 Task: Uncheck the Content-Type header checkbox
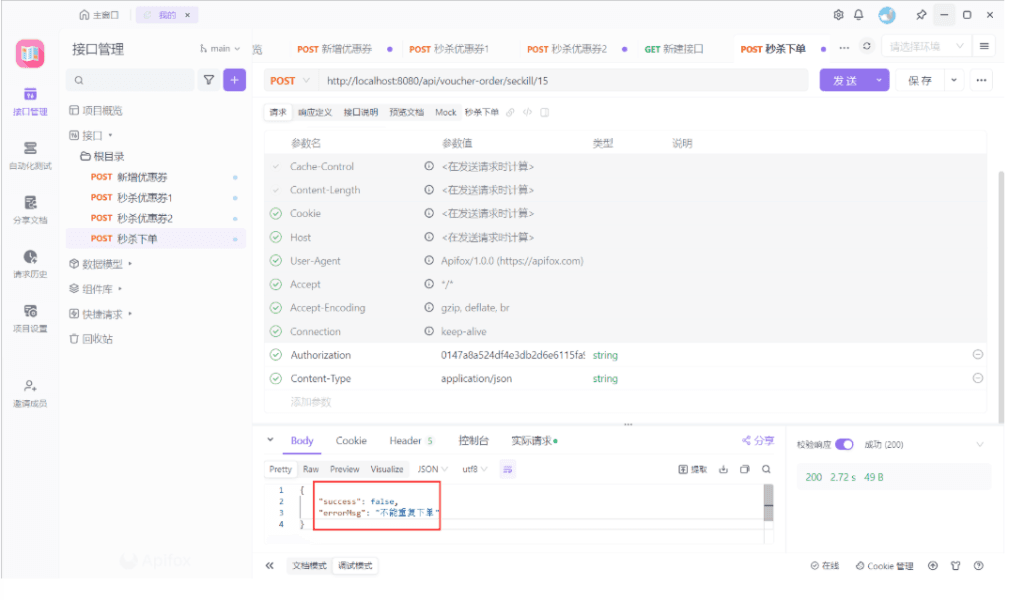point(276,379)
